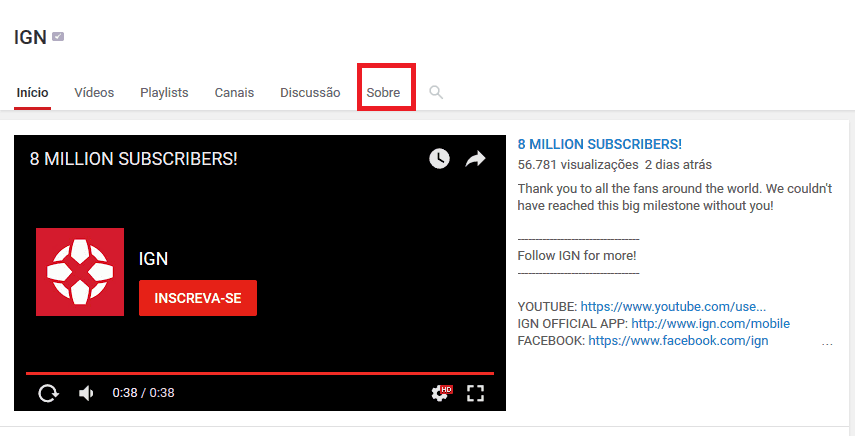Image resolution: width=855 pixels, height=436 pixels.
Task: Click the Follow IGN for more! text
Action: tap(577, 255)
